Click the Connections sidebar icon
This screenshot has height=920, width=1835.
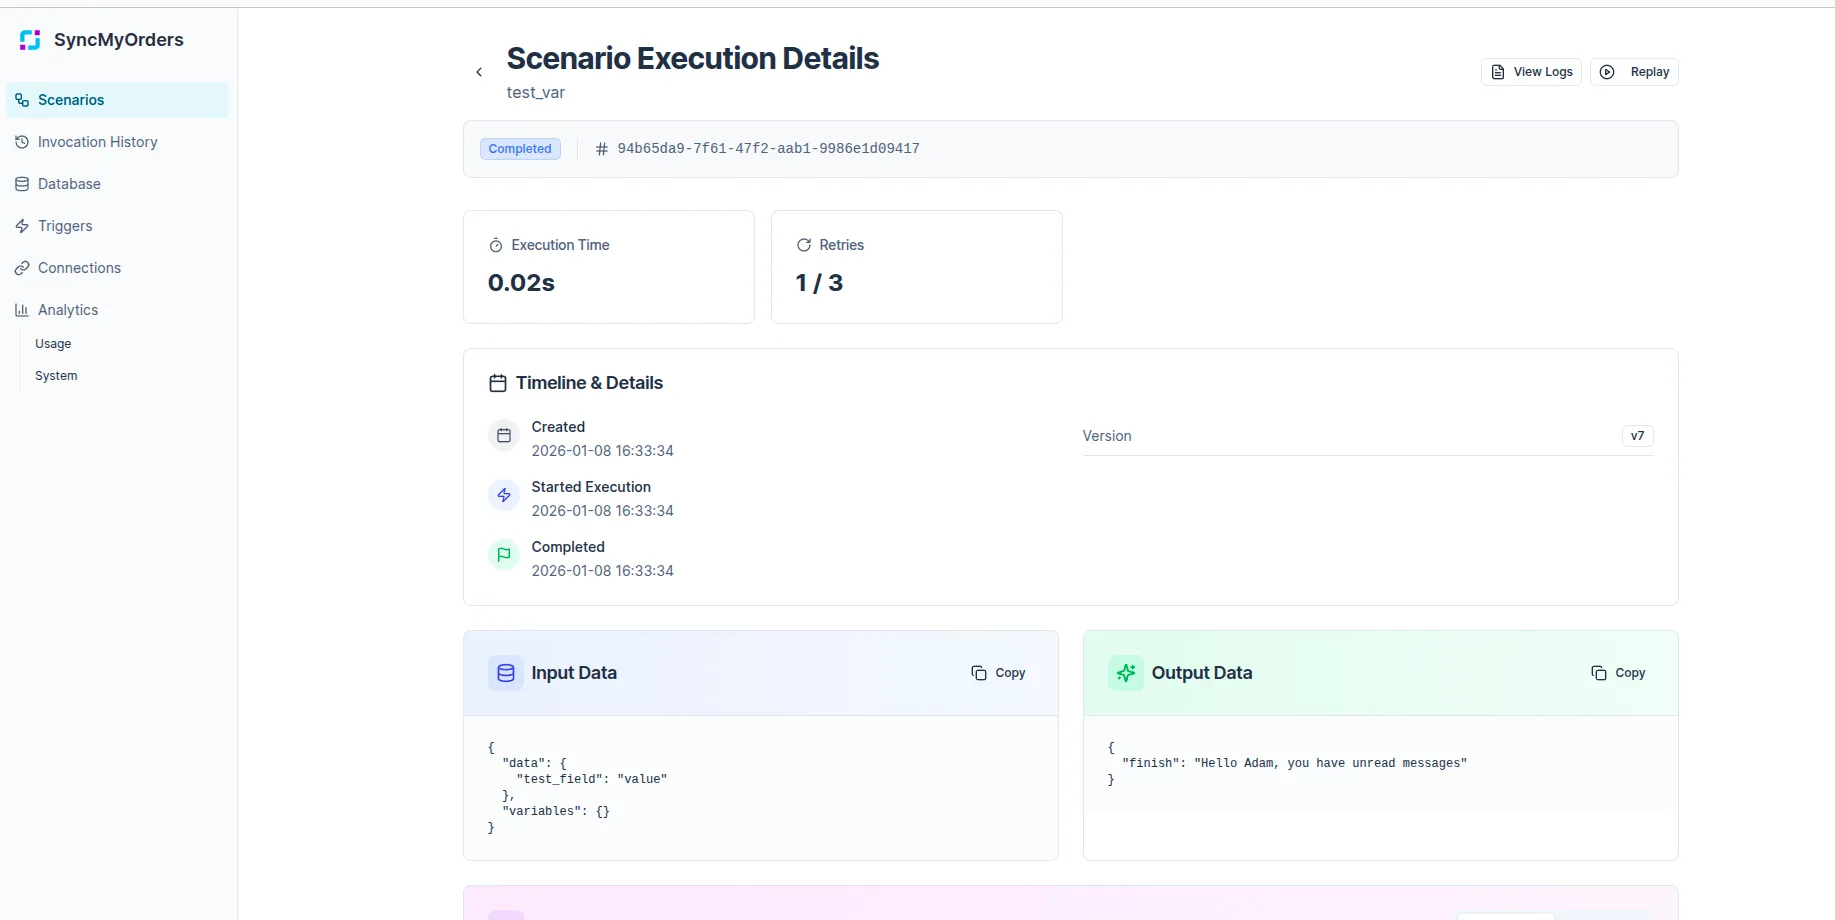[x=22, y=268]
